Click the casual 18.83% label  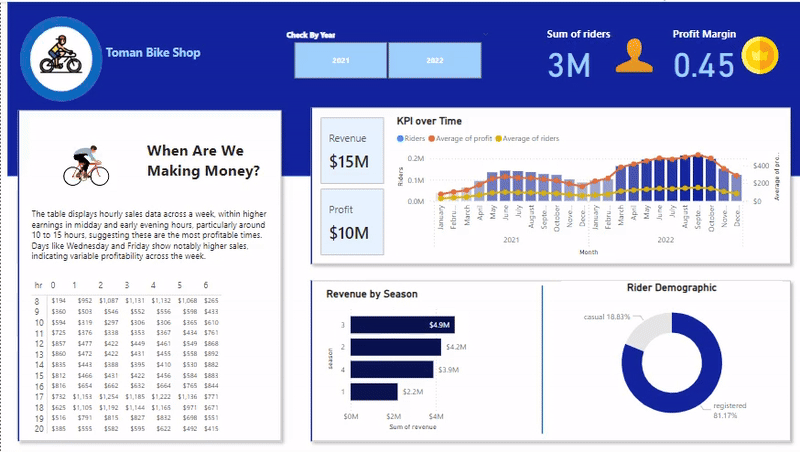coord(607,317)
